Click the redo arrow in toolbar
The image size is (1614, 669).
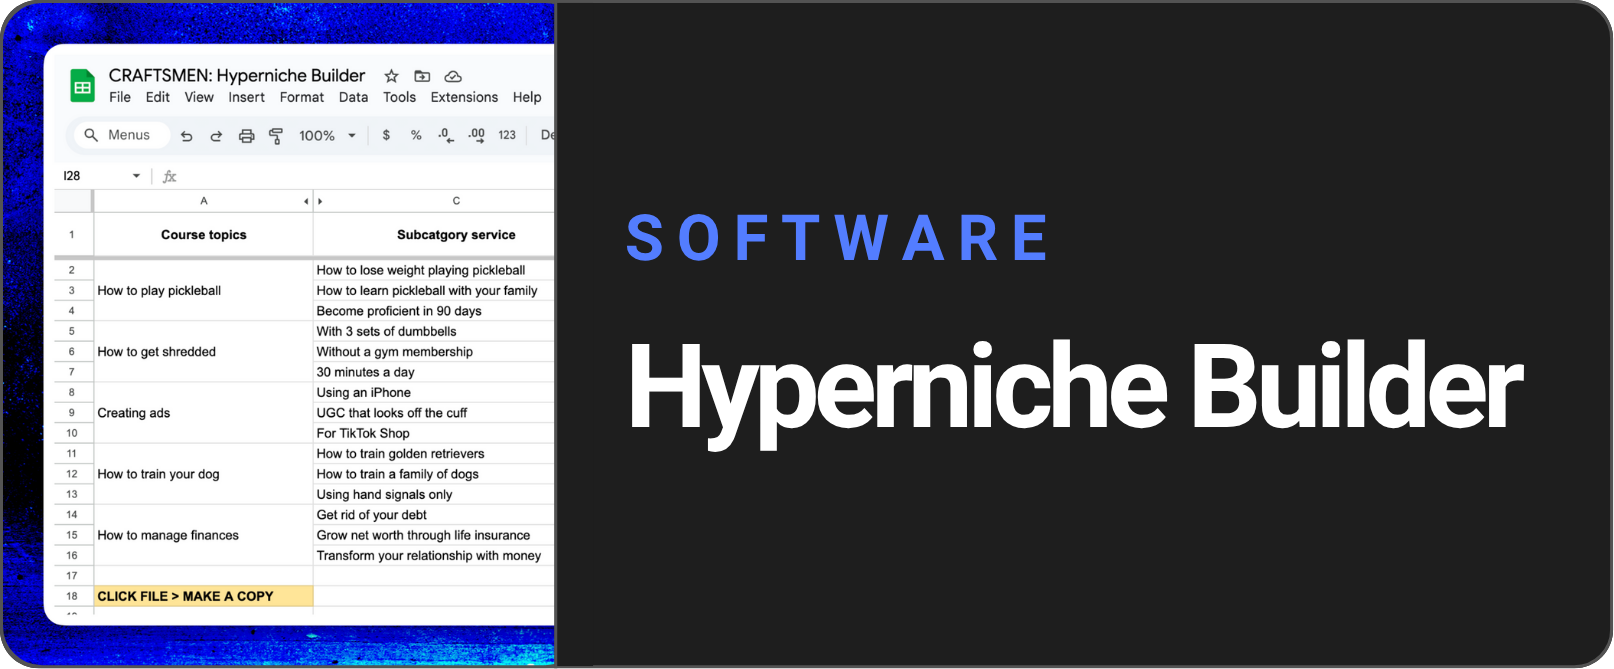tap(216, 136)
